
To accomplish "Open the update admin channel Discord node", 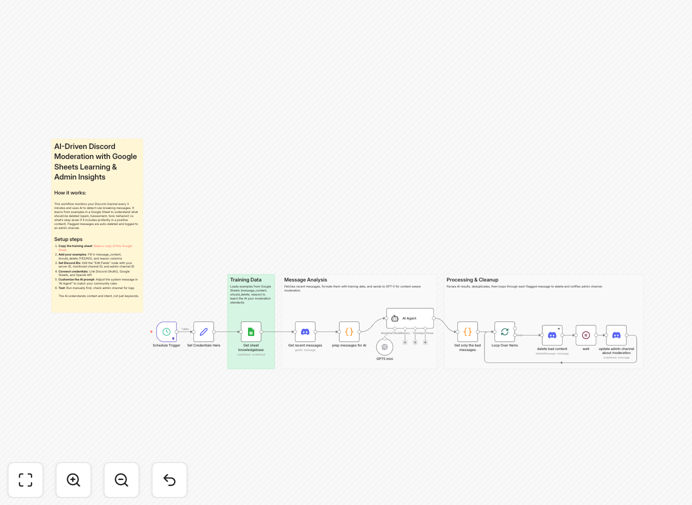I will tap(616, 335).
